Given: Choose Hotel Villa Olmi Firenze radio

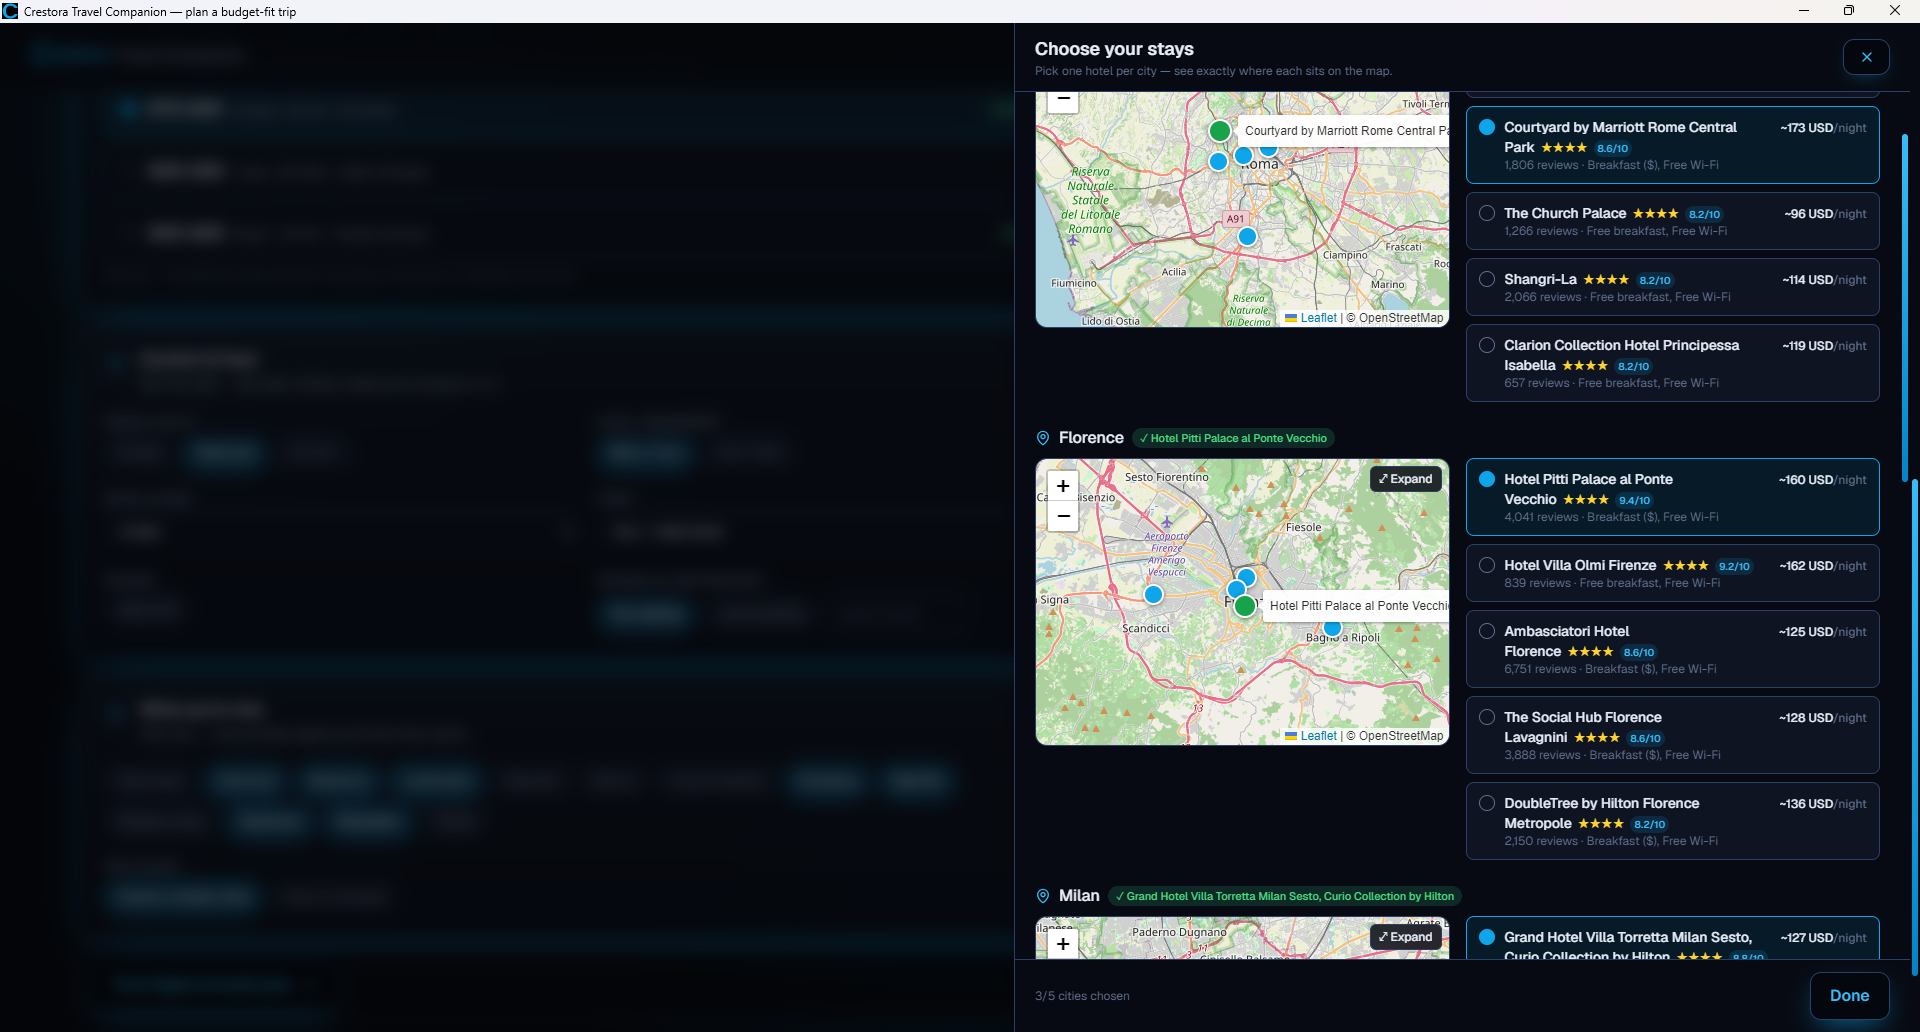Looking at the screenshot, I should 1487,565.
